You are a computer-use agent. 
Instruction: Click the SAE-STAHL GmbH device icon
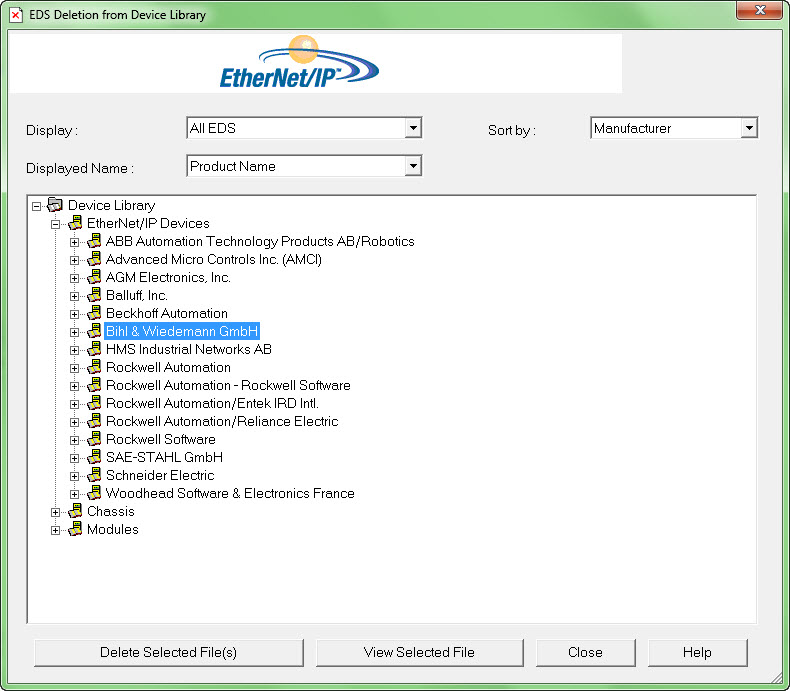click(x=94, y=457)
